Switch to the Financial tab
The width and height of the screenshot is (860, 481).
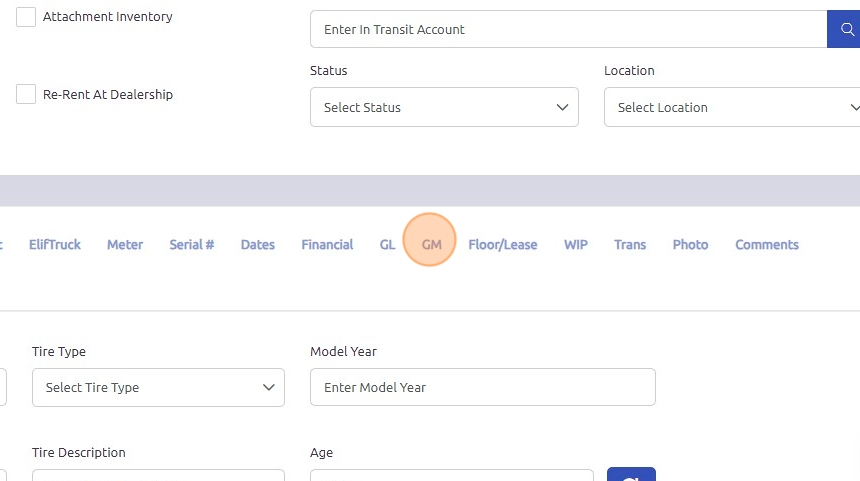[327, 244]
